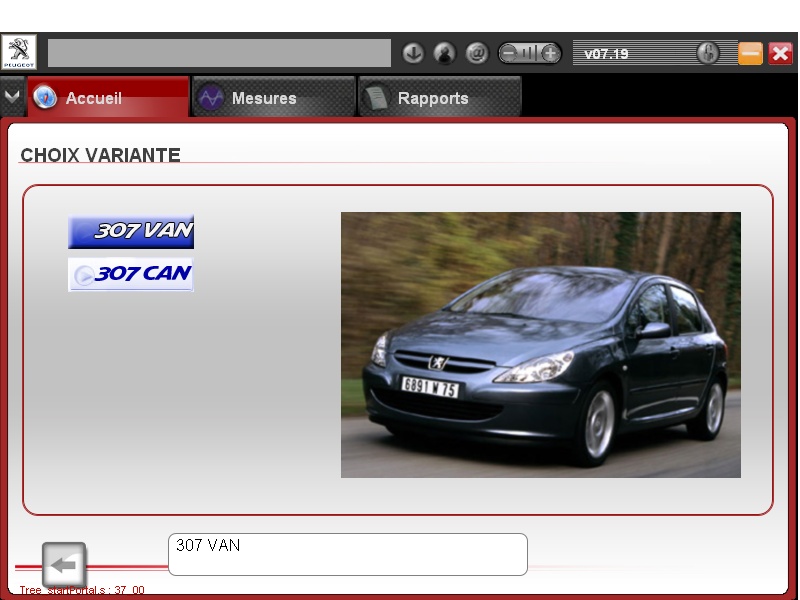Click the @ online contact icon
Image resolution: width=800 pixels, height=600 pixels.
[477, 53]
